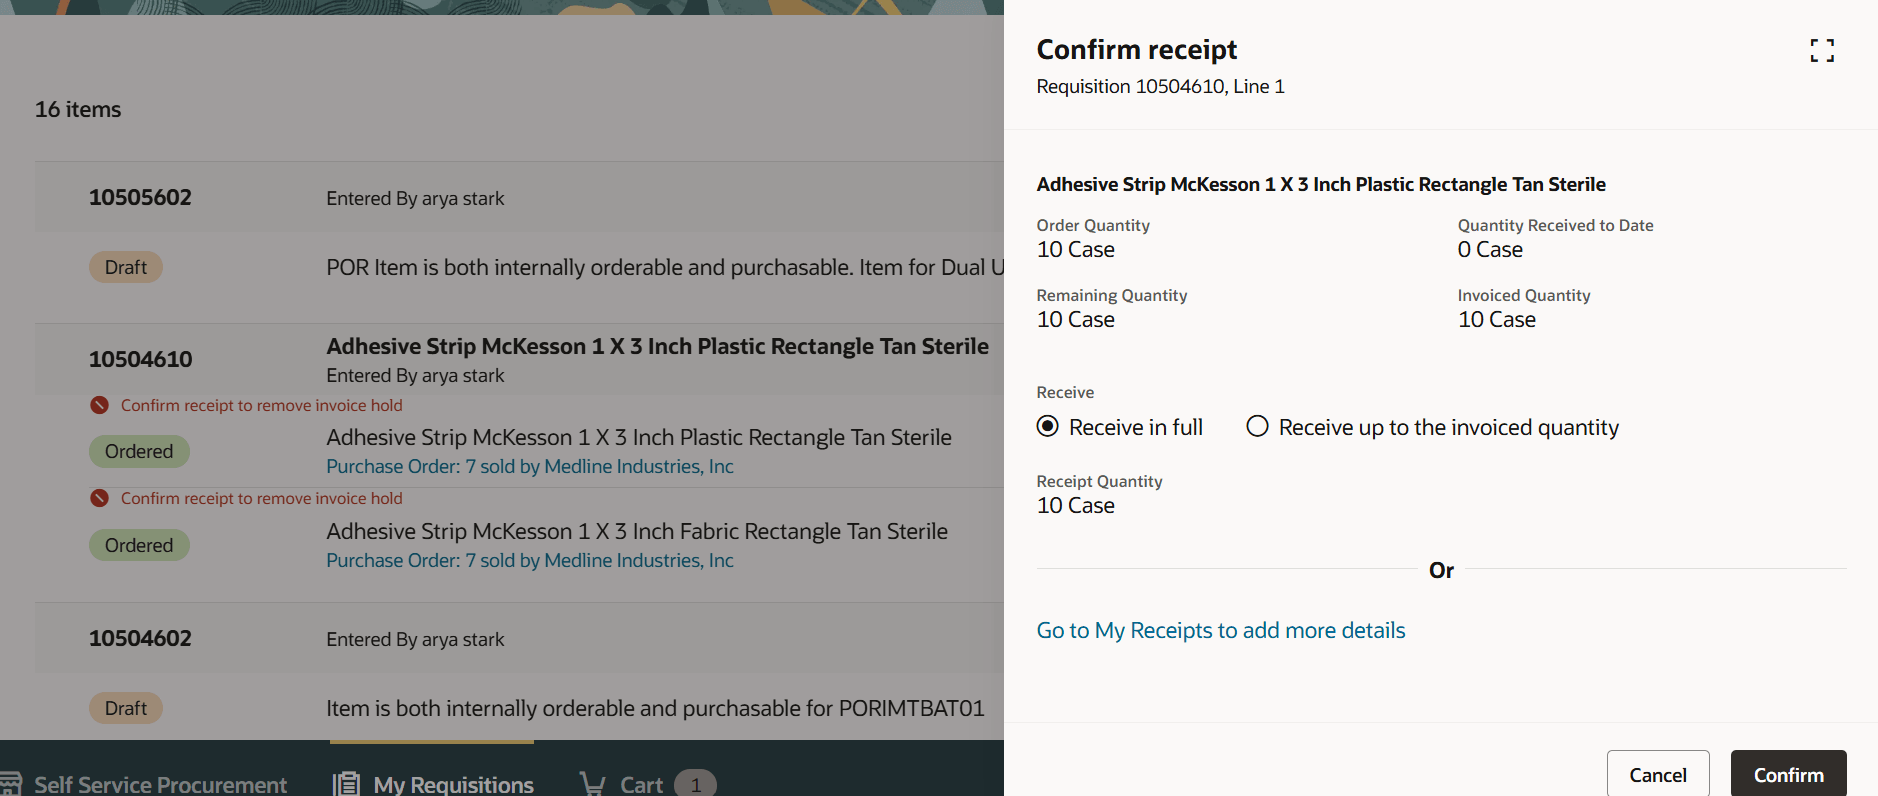Open the Cart tab

click(x=641, y=784)
